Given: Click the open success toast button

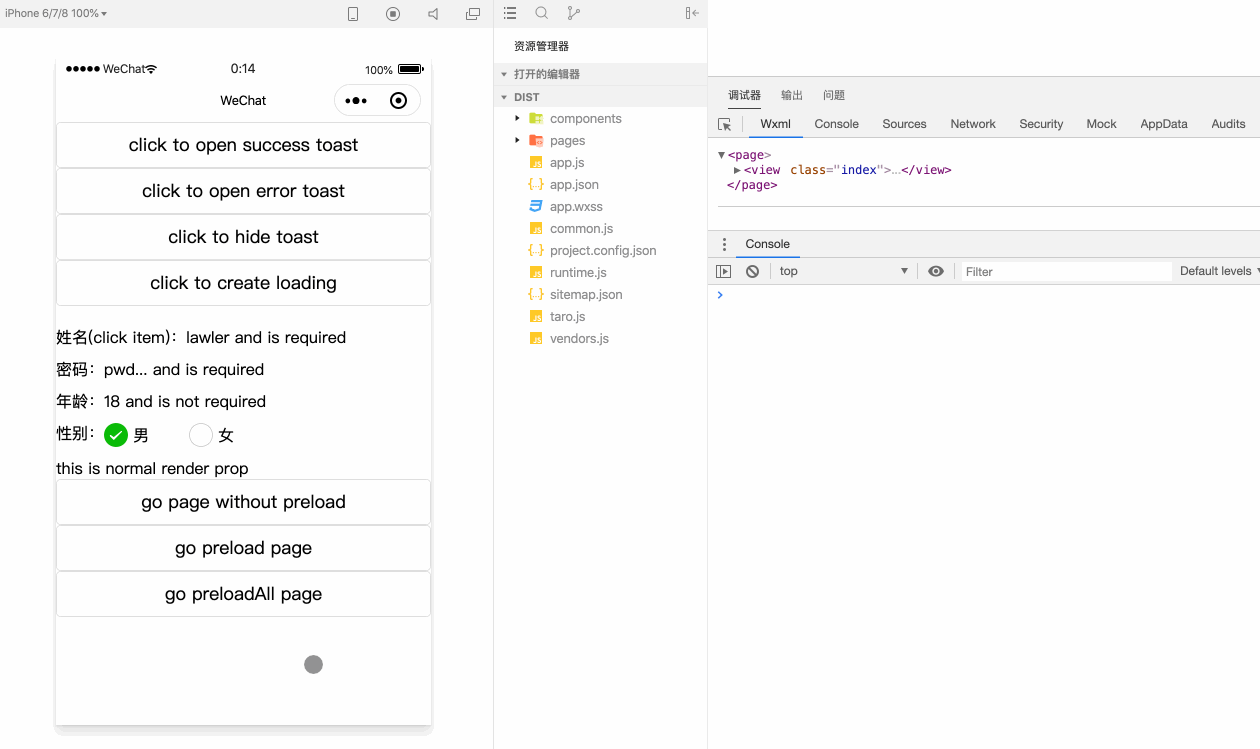Looking at the screenshot, I should pos(243,145).
